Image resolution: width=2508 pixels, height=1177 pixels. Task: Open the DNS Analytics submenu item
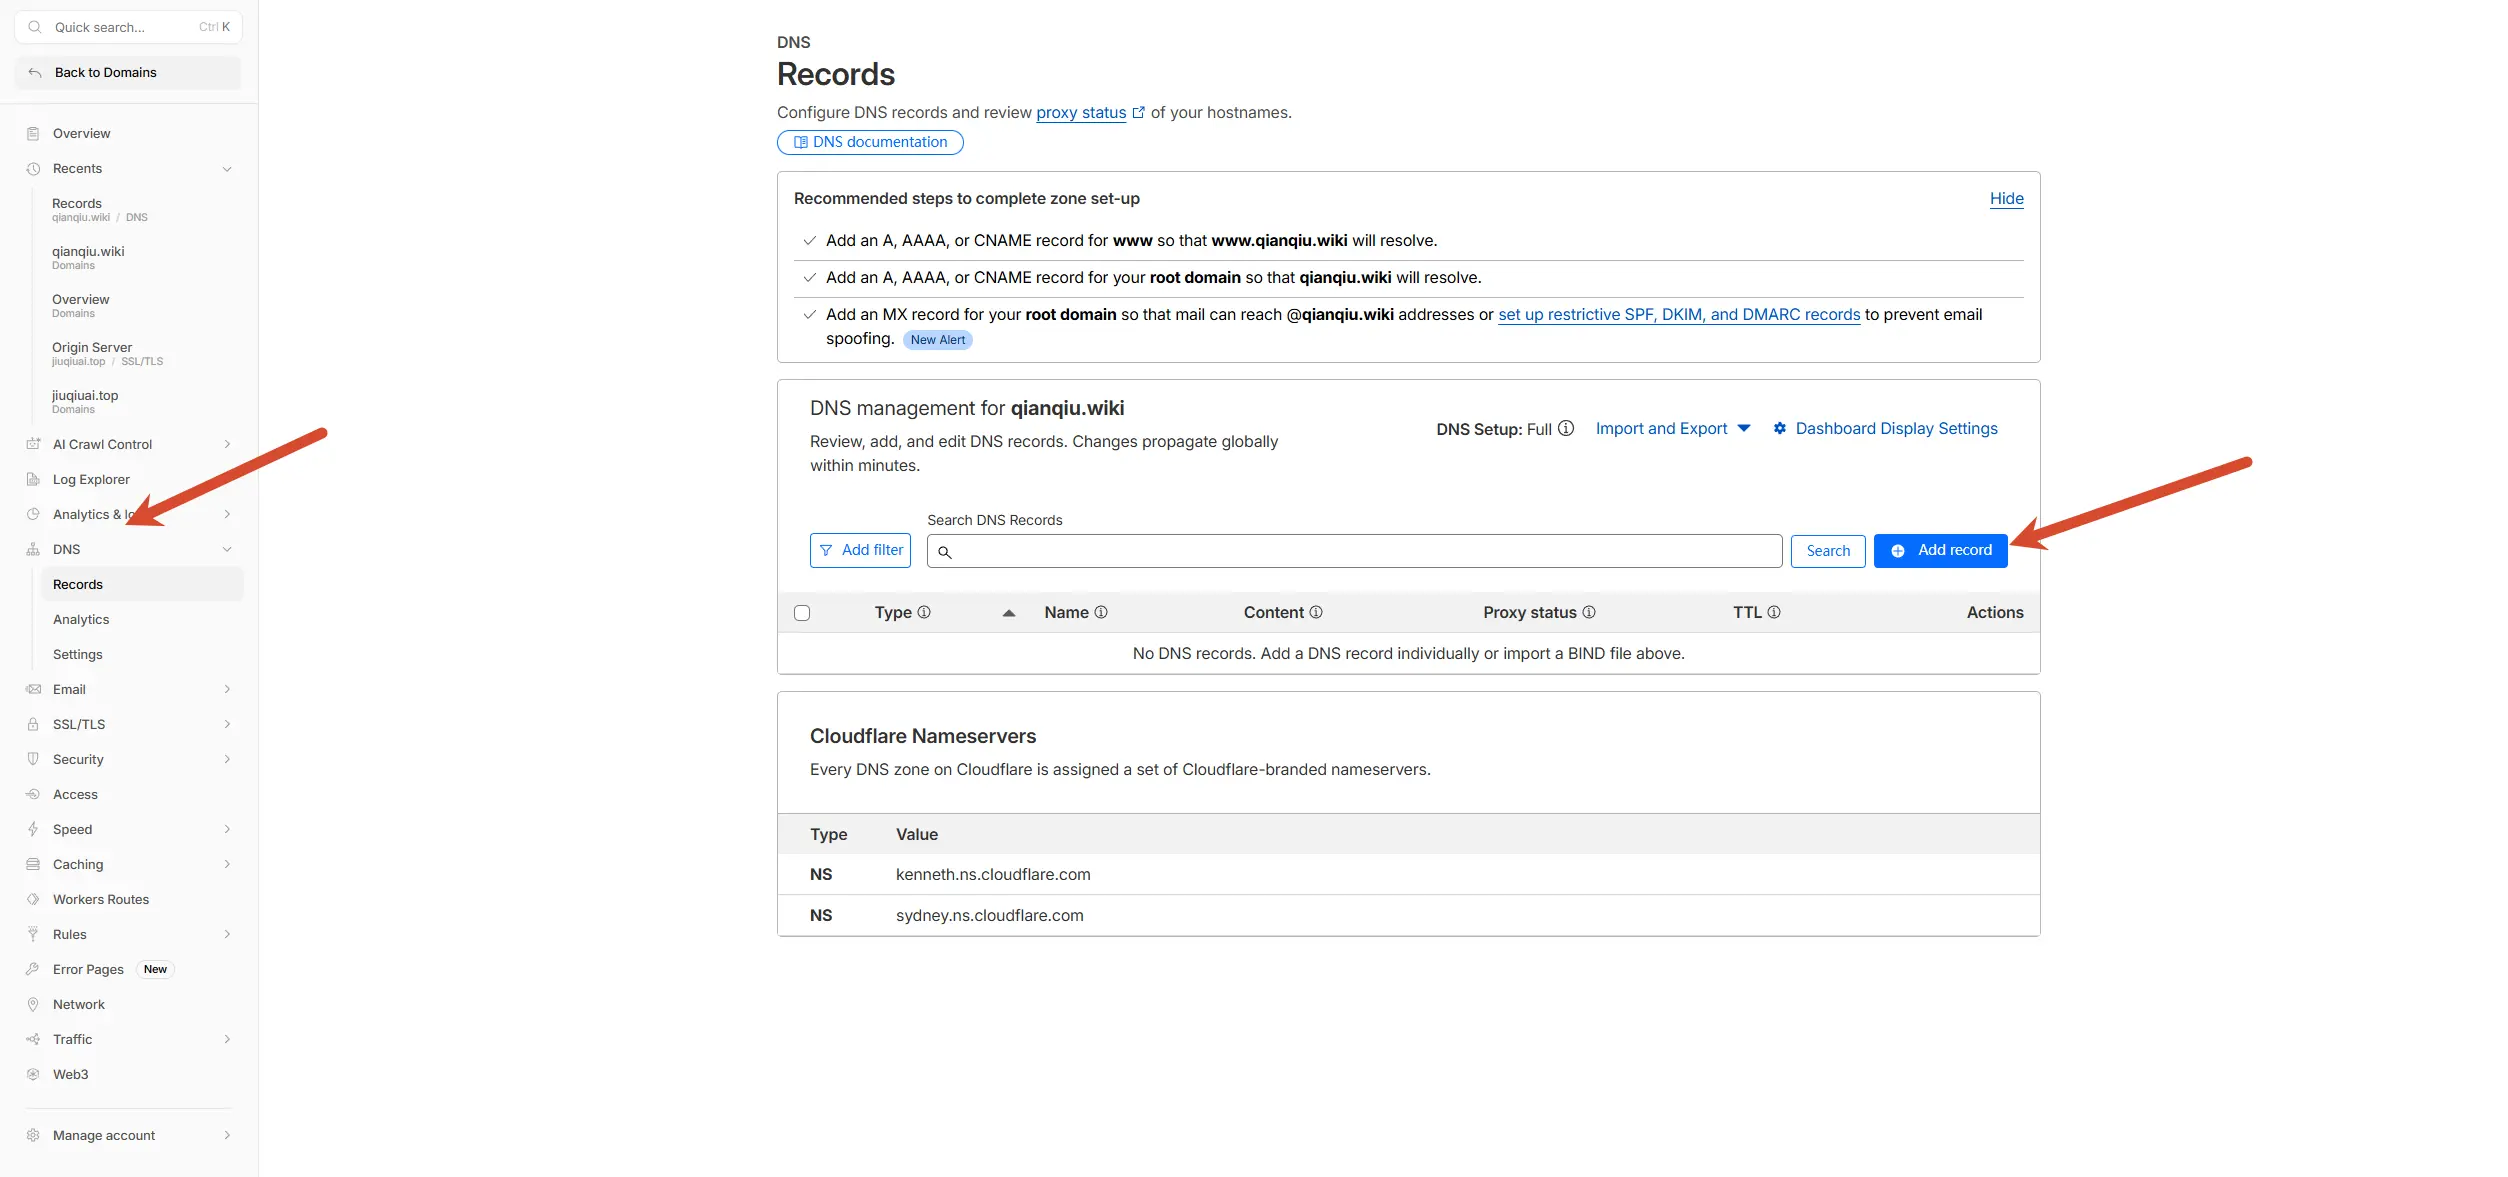point(81,619)
